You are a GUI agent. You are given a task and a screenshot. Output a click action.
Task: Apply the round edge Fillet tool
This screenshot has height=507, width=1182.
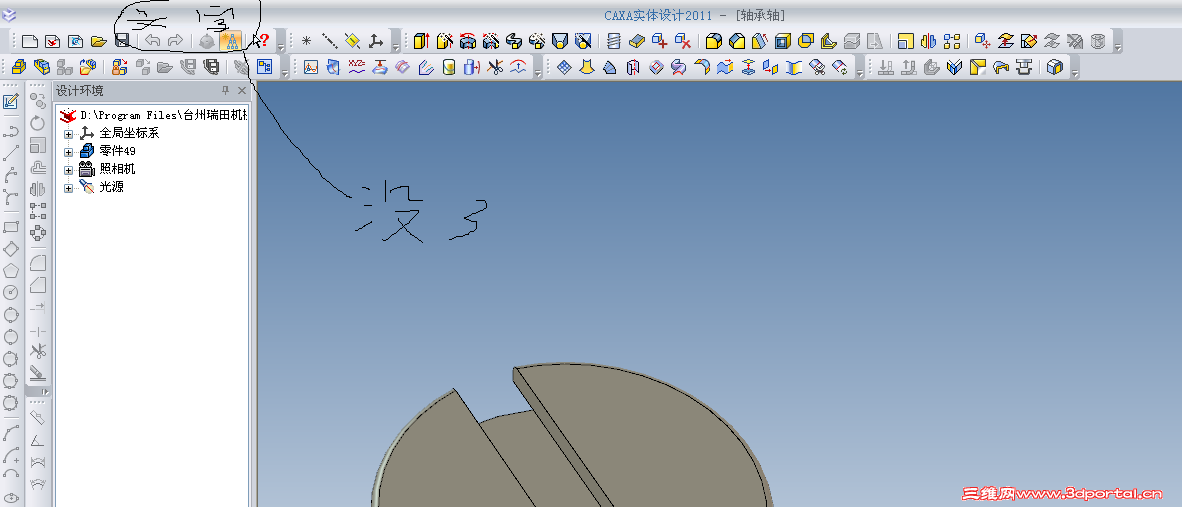coord(714,41)
